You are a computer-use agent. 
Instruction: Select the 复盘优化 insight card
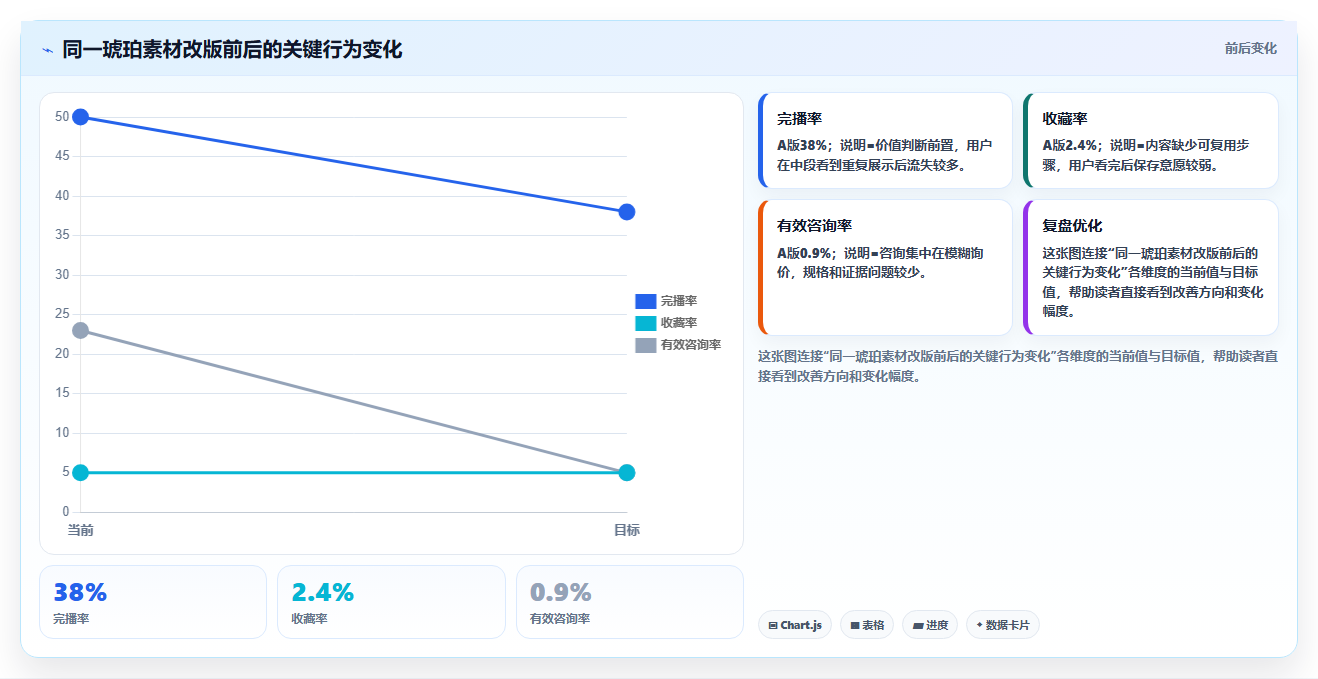coord(1151,267)
